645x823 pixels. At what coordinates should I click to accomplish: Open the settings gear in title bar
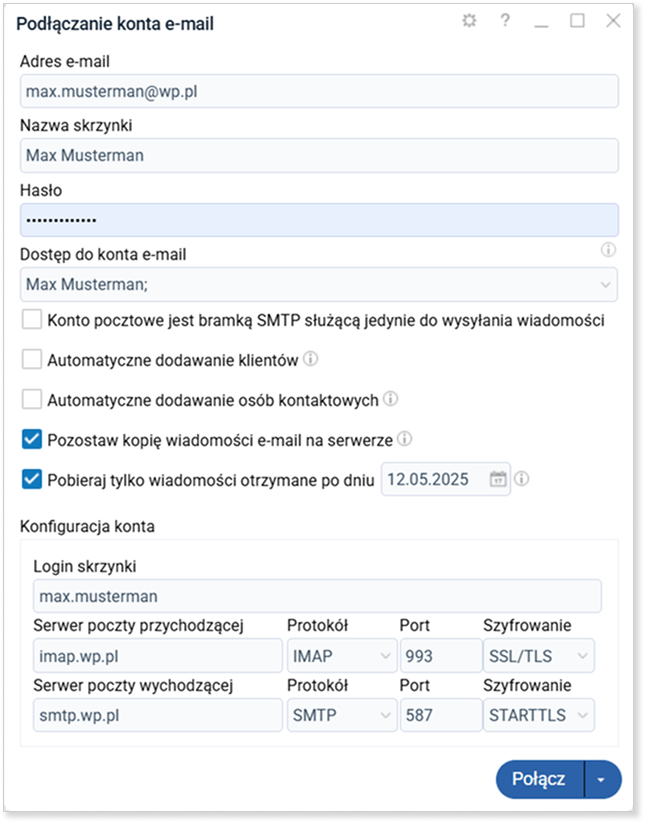(x=469, y=21)
